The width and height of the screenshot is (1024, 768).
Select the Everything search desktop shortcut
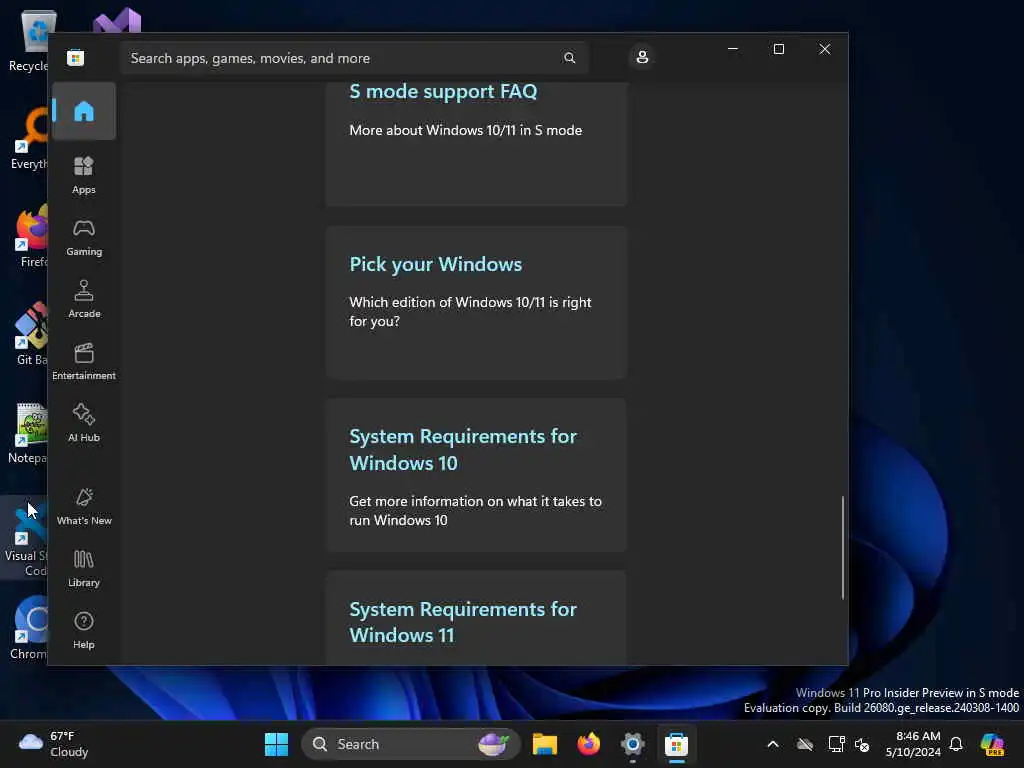pyautogui.click(x=30, y=138)
